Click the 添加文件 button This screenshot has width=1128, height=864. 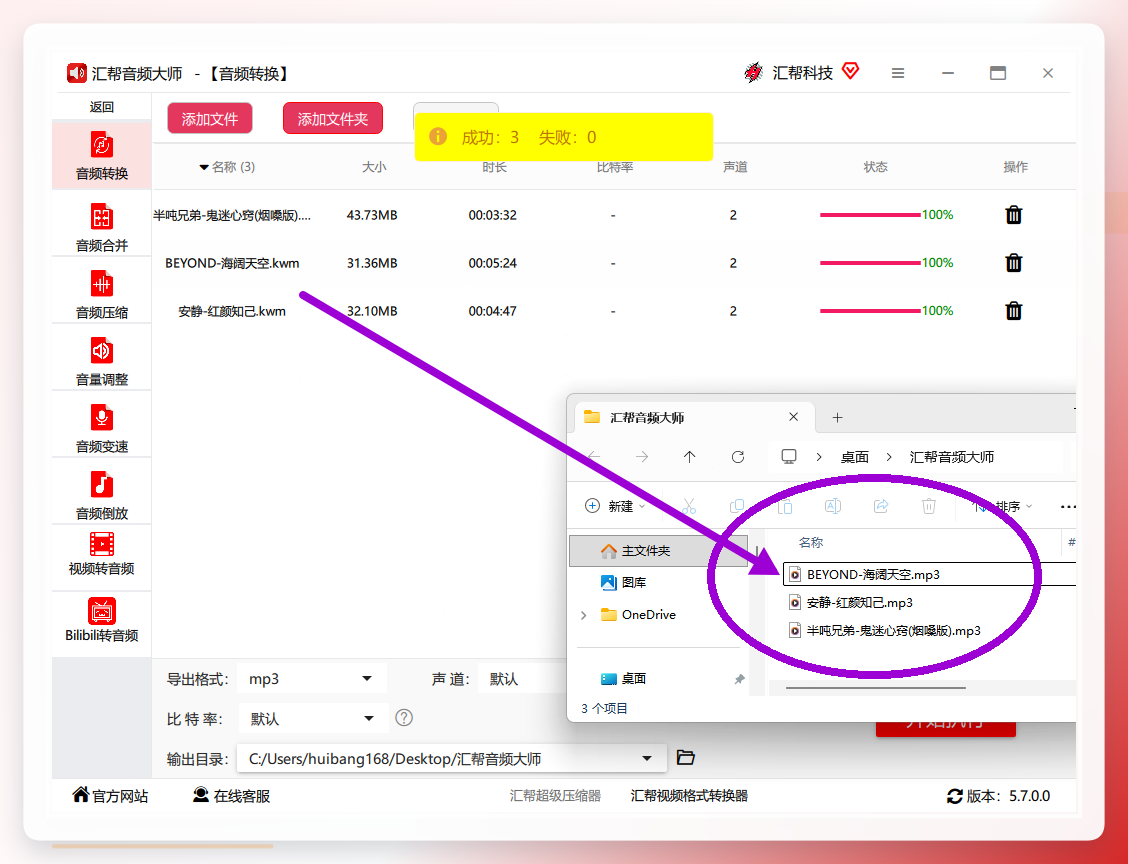pyautogui.click(x=209, y=119)
